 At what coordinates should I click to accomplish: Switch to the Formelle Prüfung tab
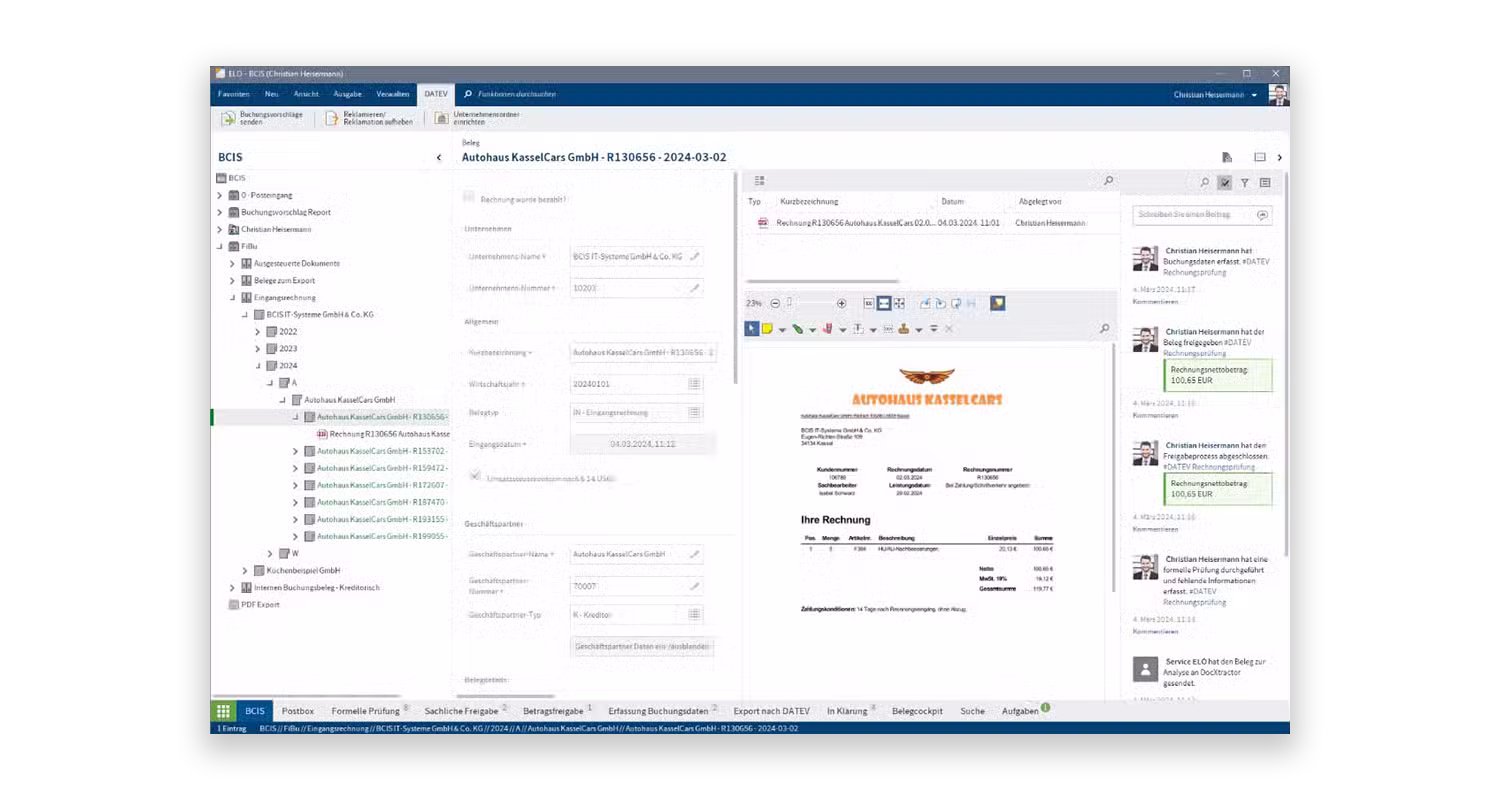coord(367,711)
